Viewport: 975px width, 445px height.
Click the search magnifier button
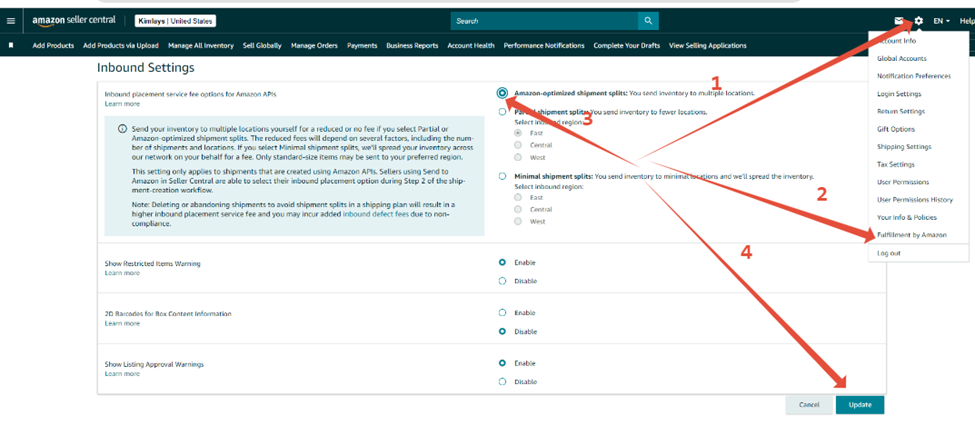click(x=648, y=21)
